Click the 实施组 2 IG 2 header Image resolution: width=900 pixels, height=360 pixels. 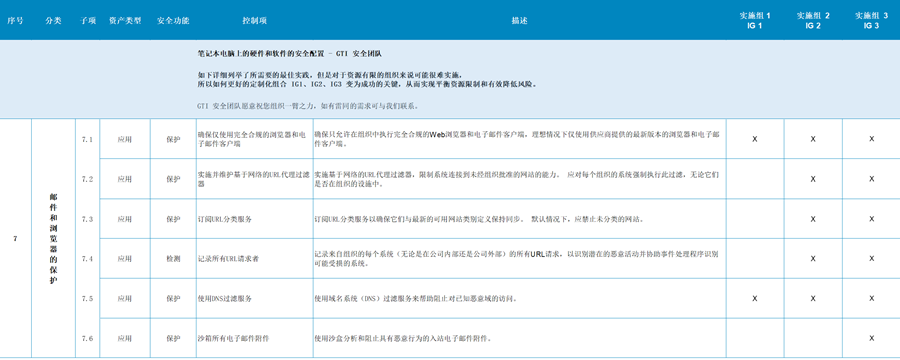(813, 21)
